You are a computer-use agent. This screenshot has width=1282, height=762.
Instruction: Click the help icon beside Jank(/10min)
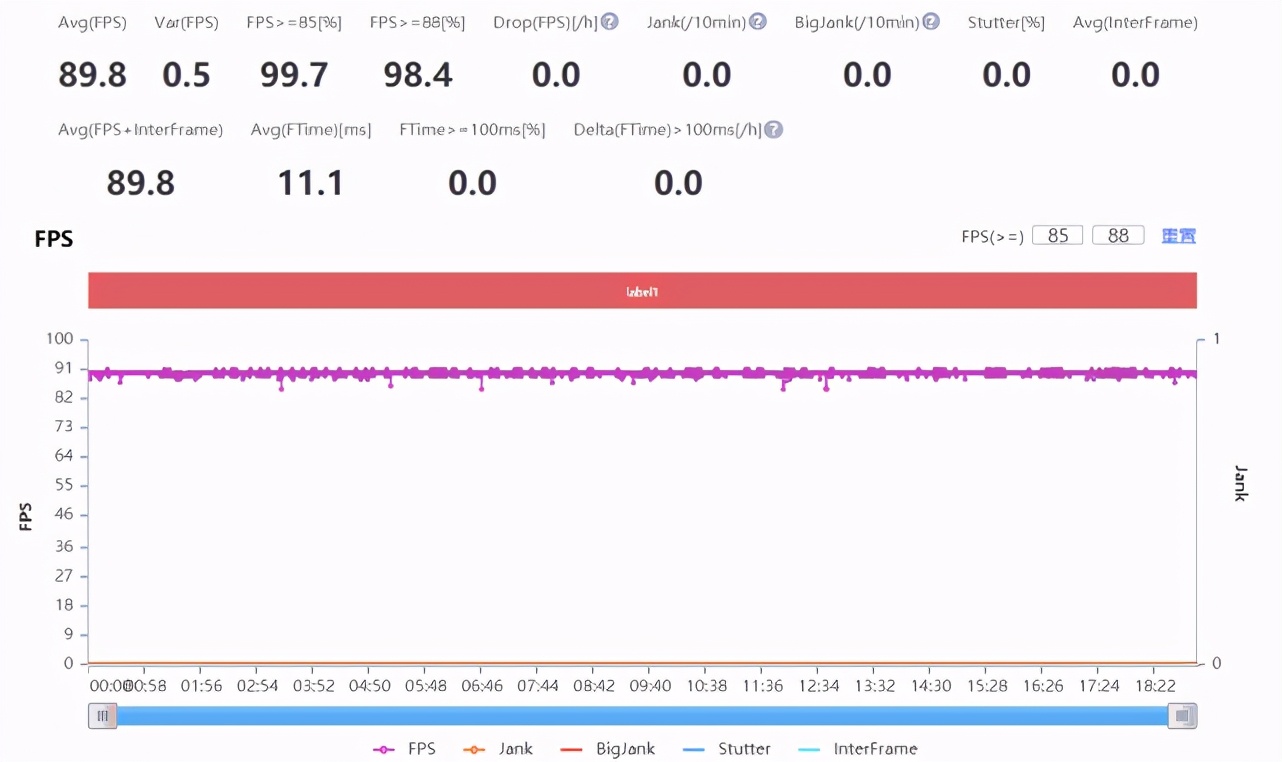point(758,22)
